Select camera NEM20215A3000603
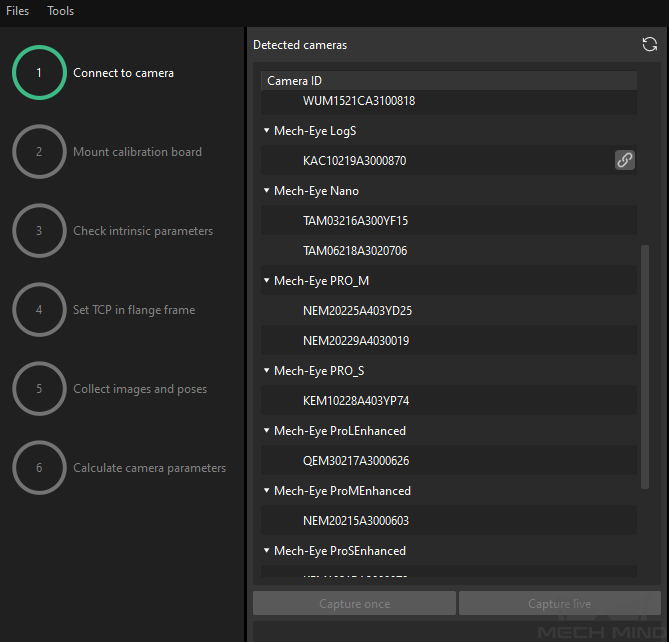The image size is (669, 642). pos(449,521)
